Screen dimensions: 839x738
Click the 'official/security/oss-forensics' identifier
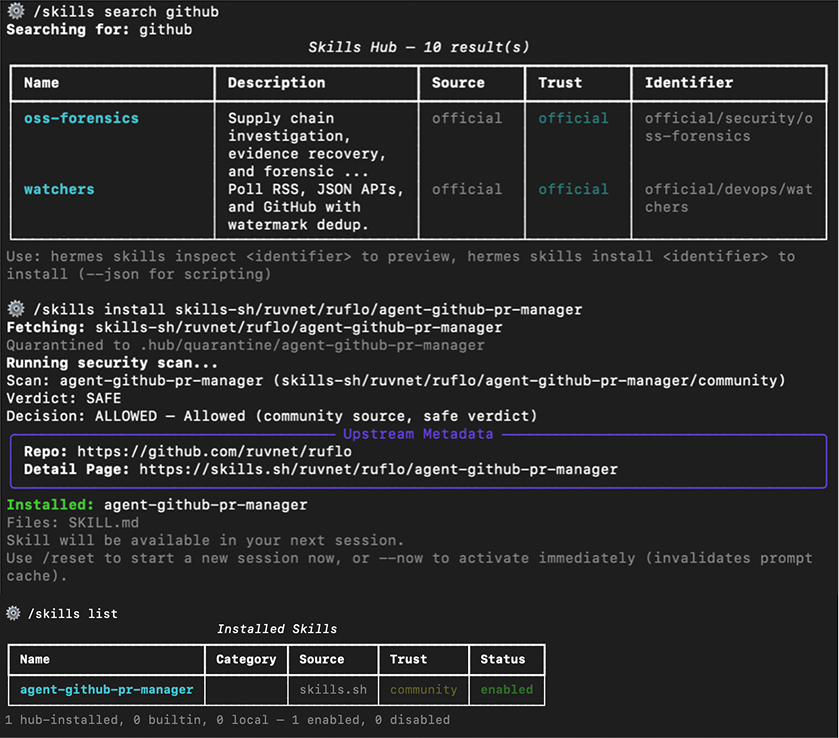click(728, 127)
